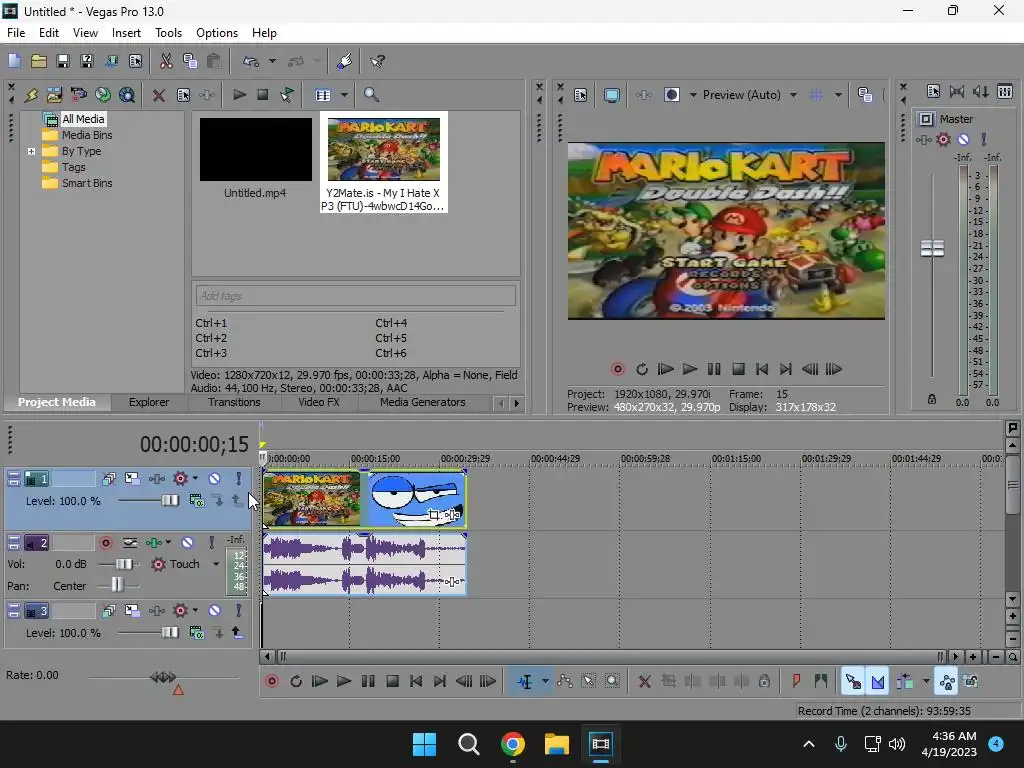Screen dimensions: 1024x768
Task: Solo audio Track 2
Action: point(212,543)
